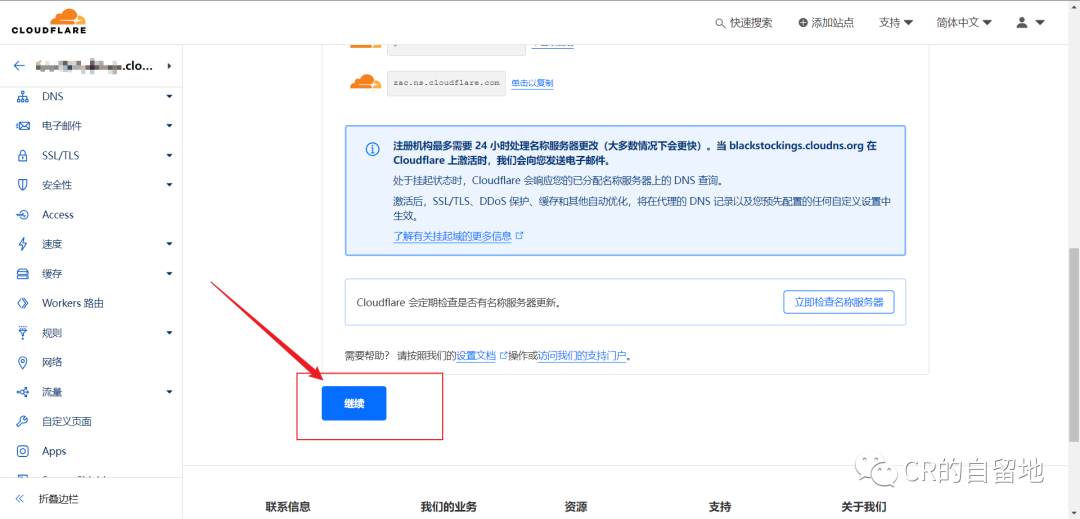Click the security shield icon
1080x519 pixels.
(x=23, y=185)
